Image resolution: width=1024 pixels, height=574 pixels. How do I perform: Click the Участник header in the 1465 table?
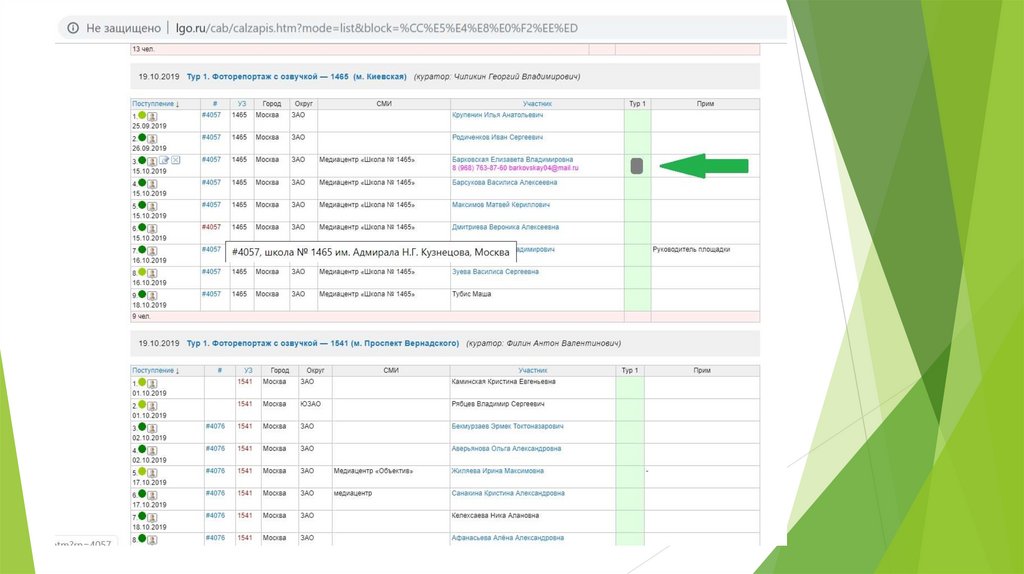[536, 104]
